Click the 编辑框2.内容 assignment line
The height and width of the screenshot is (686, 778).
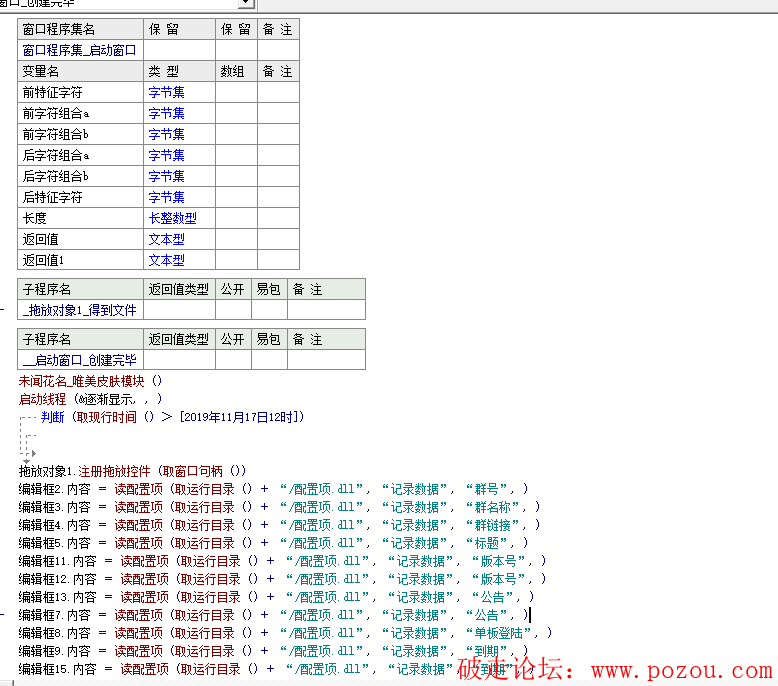pyautogui.click(x=270, y=489)
